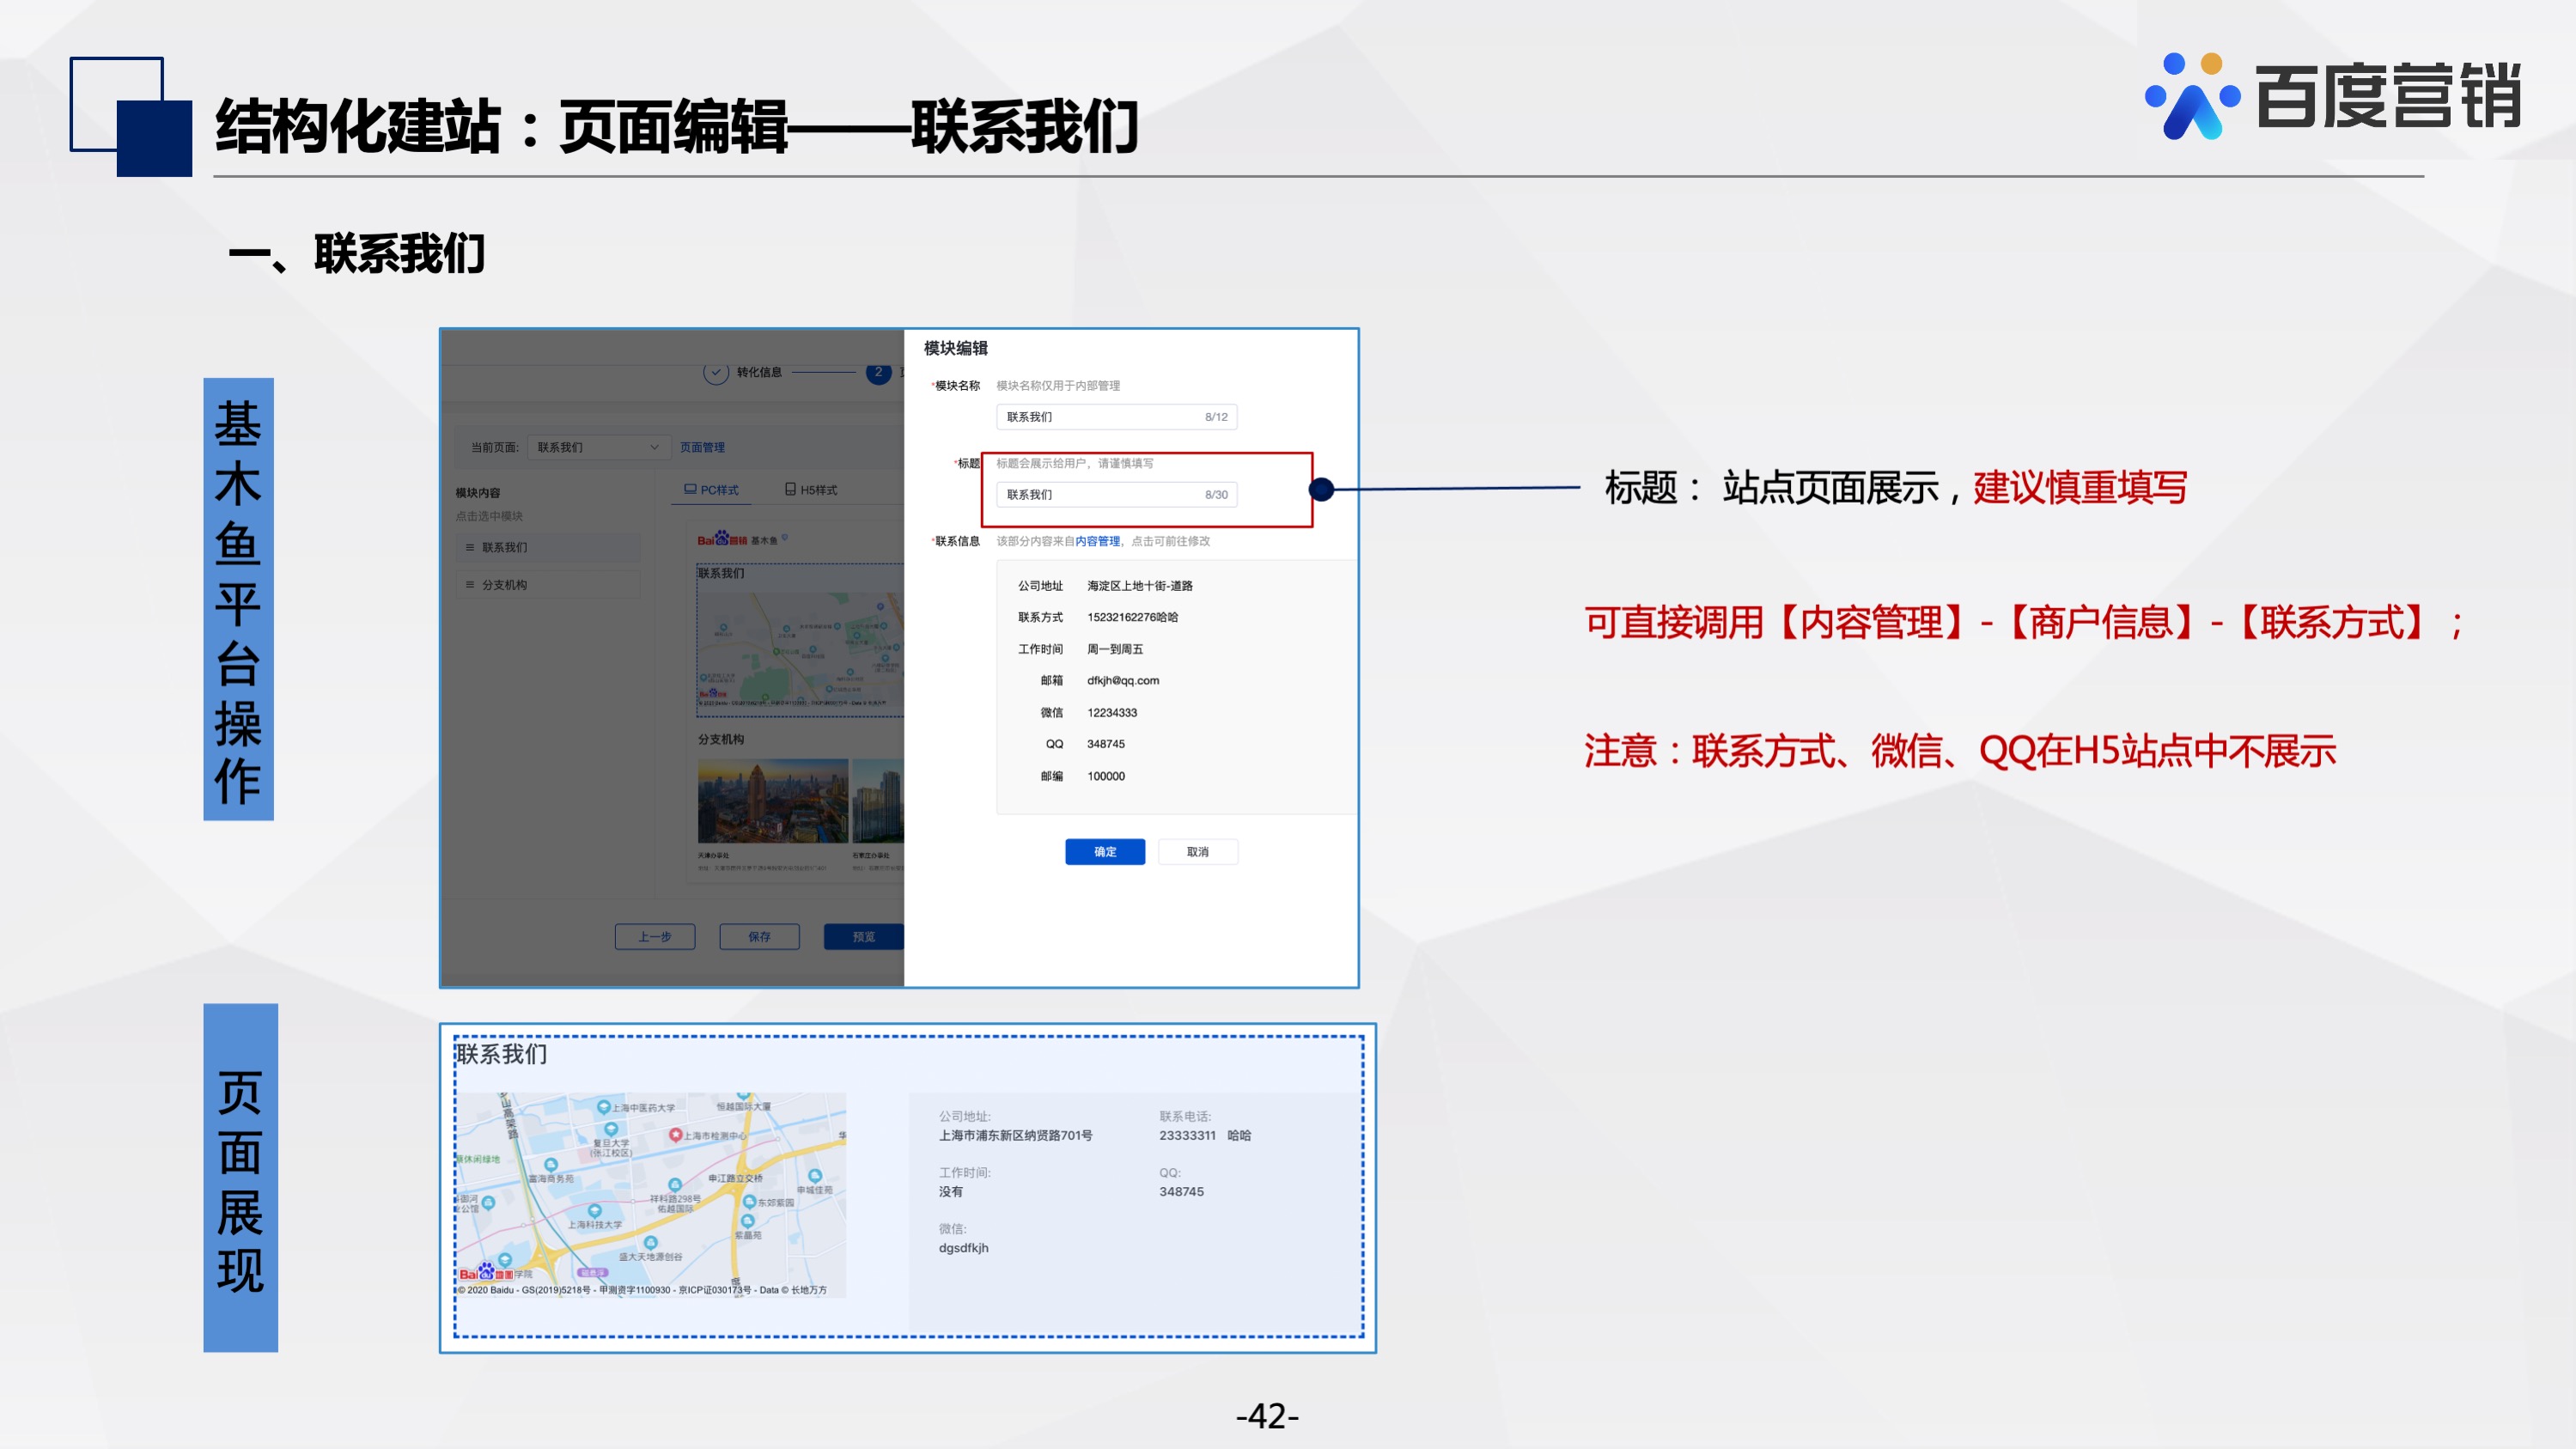Click the 确定 confirm button
Viewport: 2576px width, 1449px height.
point(1104,851)
